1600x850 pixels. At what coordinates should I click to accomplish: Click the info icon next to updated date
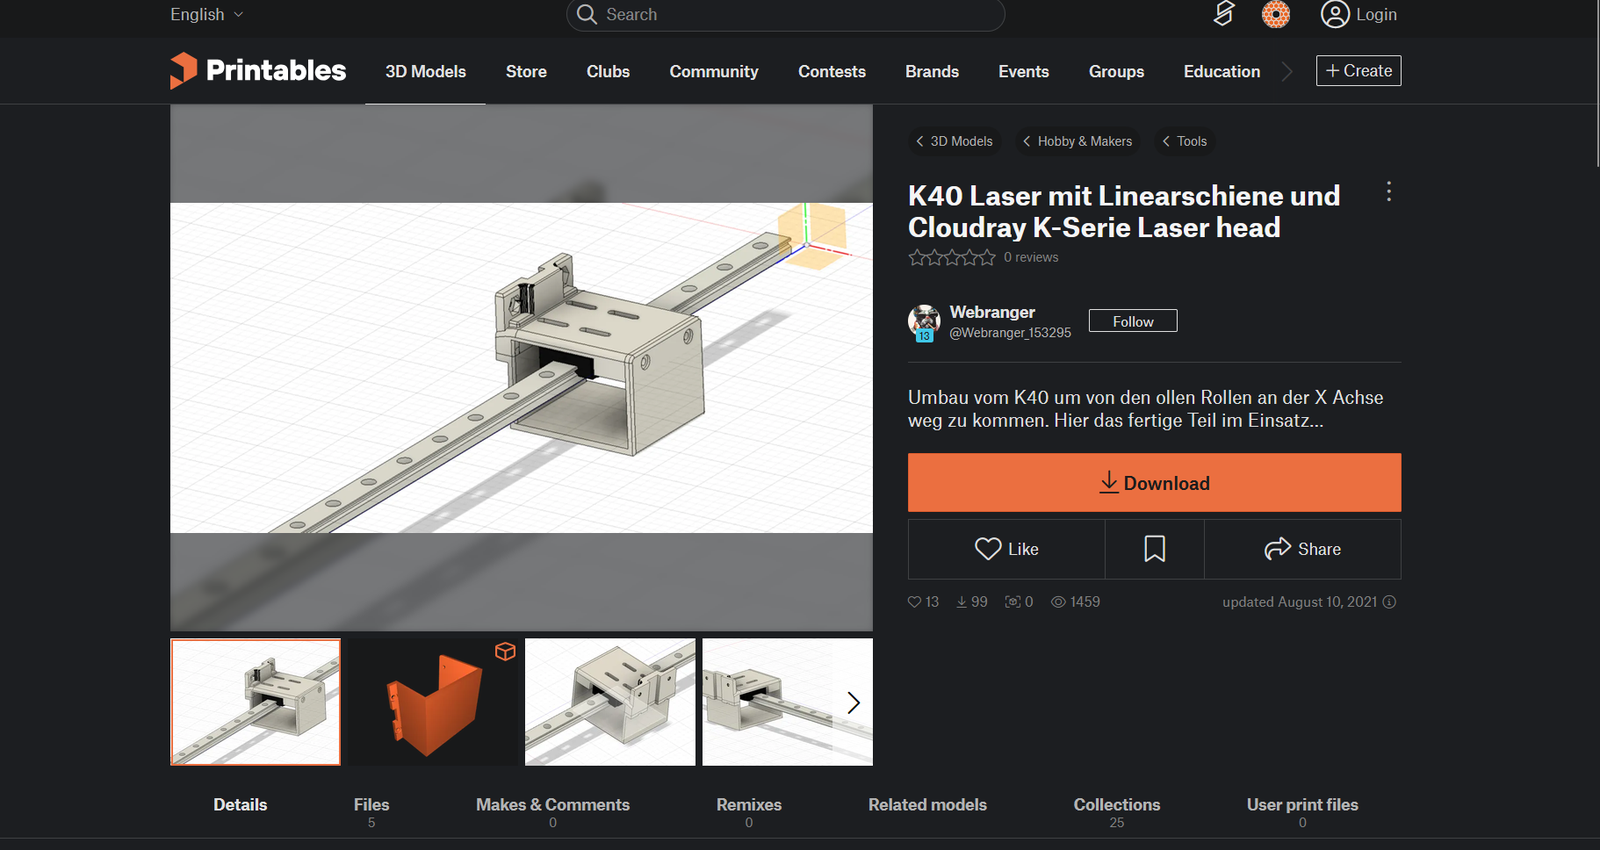click(1389, 602)
